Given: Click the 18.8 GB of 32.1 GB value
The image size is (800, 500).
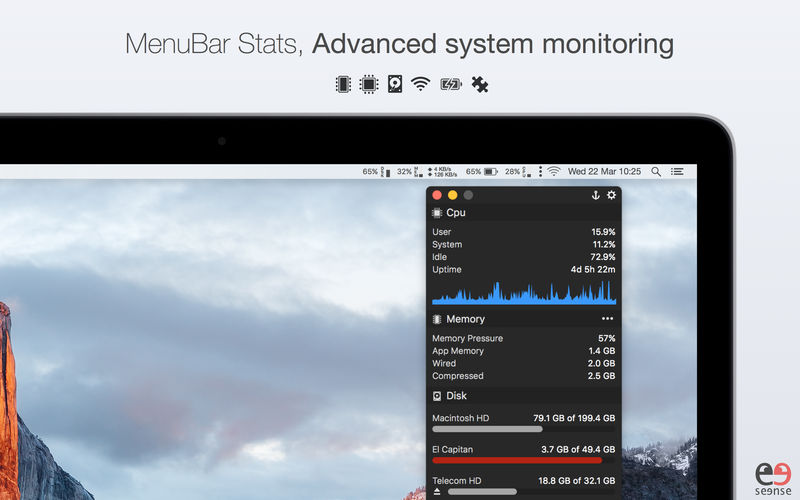Looking at the screenshot, I should (x=577, y=481).
